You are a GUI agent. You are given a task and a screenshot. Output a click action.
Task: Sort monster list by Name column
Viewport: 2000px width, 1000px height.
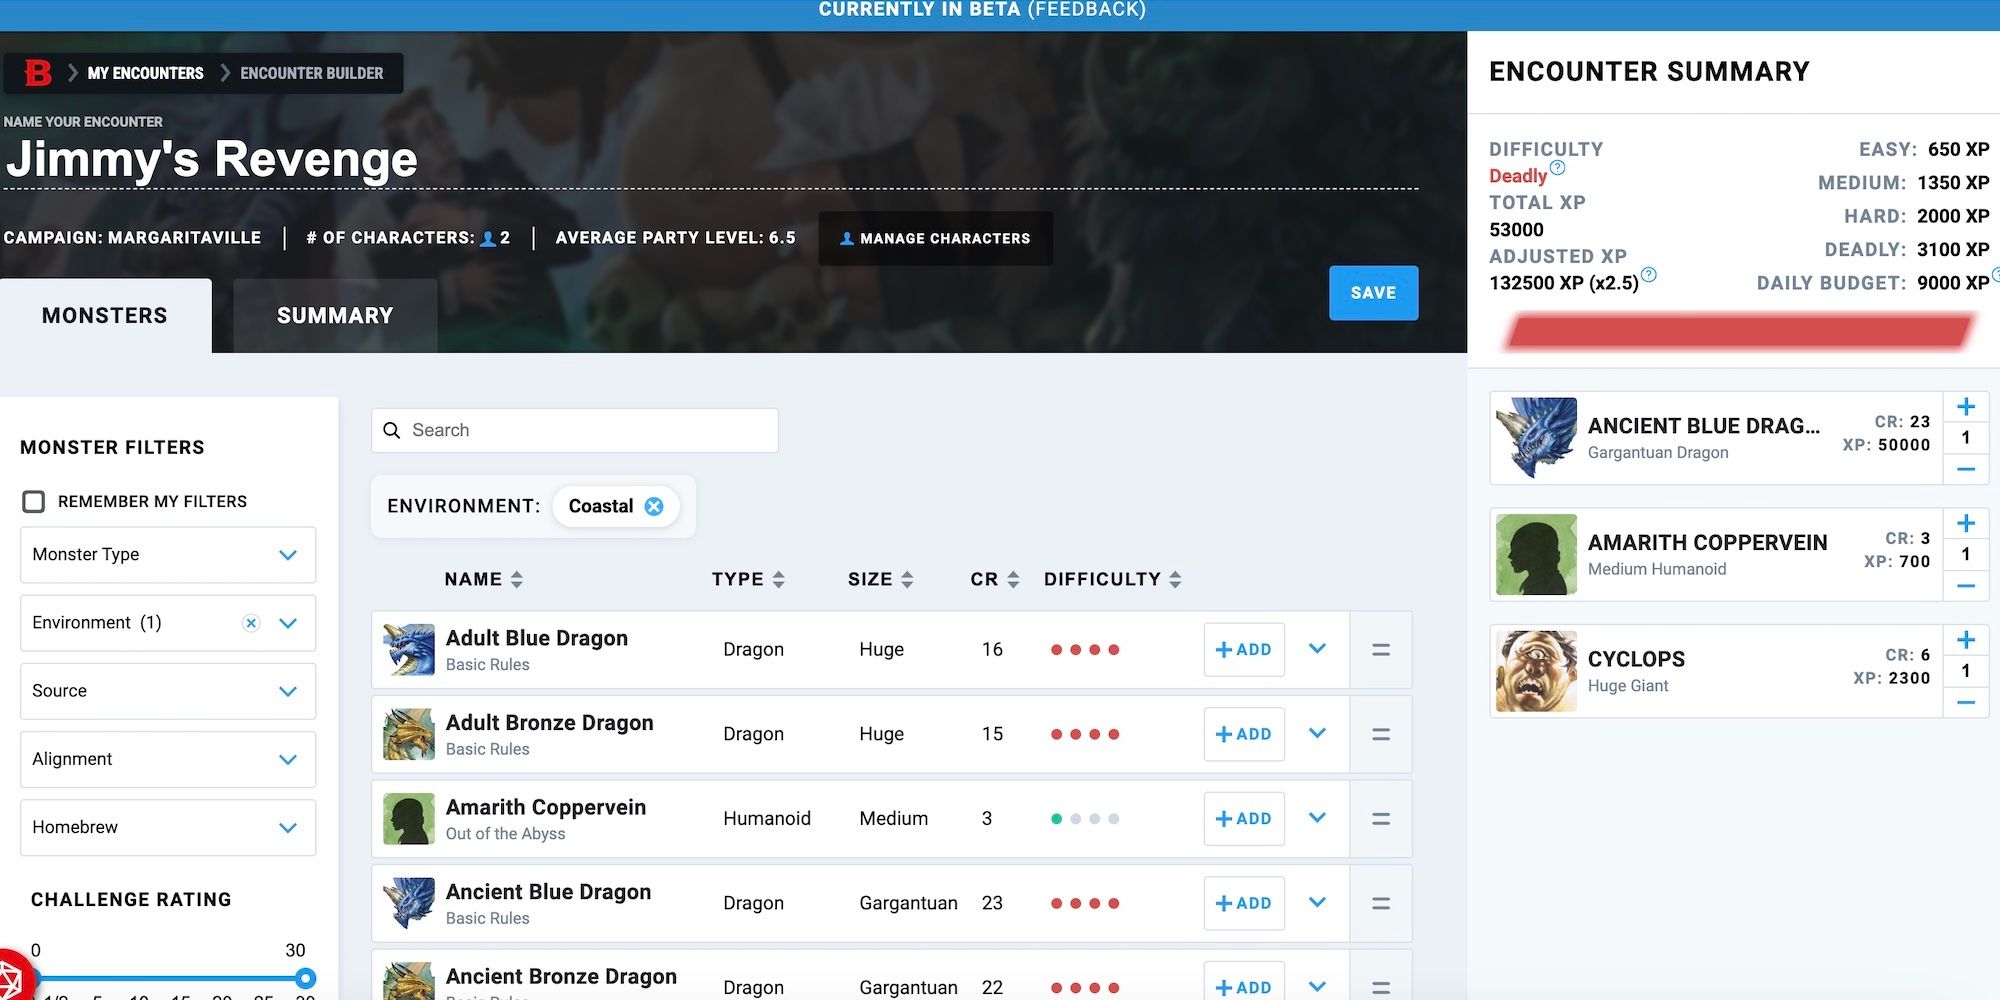483,579
